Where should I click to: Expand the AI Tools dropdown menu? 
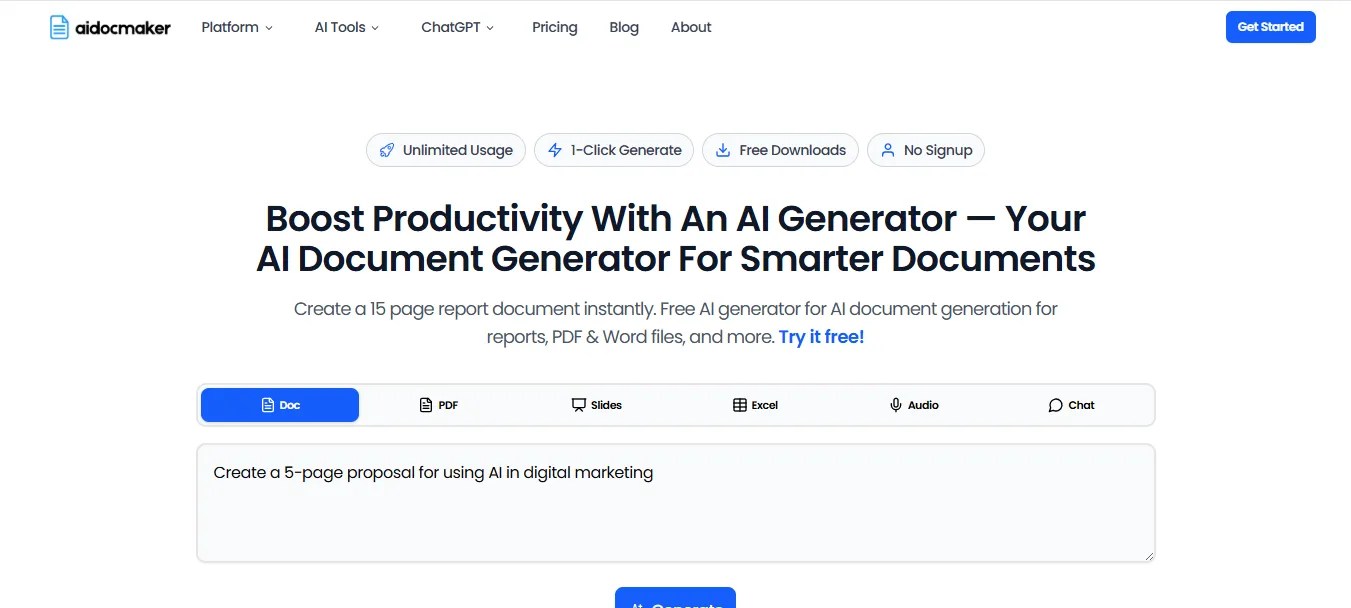pos(347,27)
